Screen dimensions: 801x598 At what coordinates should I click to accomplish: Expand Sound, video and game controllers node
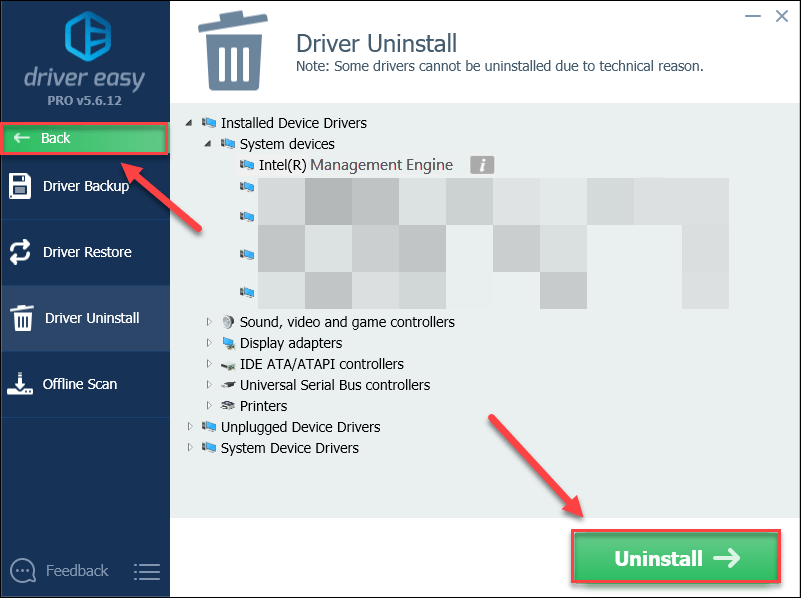pos(209,322)
